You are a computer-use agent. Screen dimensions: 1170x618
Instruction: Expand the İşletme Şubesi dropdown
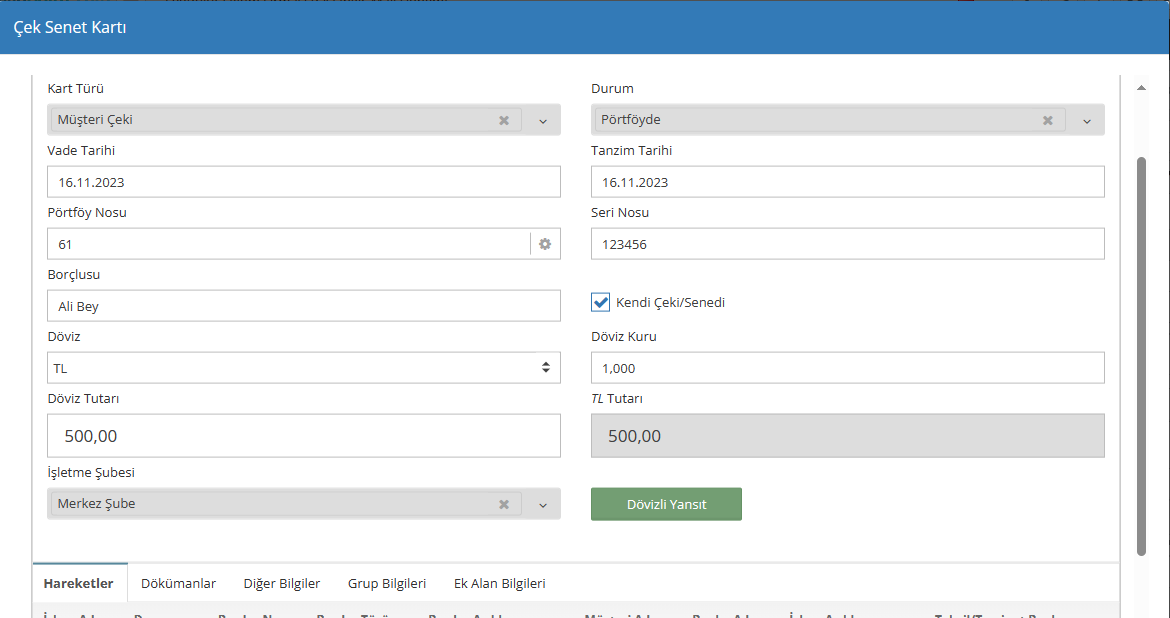(x=543, y=504)
